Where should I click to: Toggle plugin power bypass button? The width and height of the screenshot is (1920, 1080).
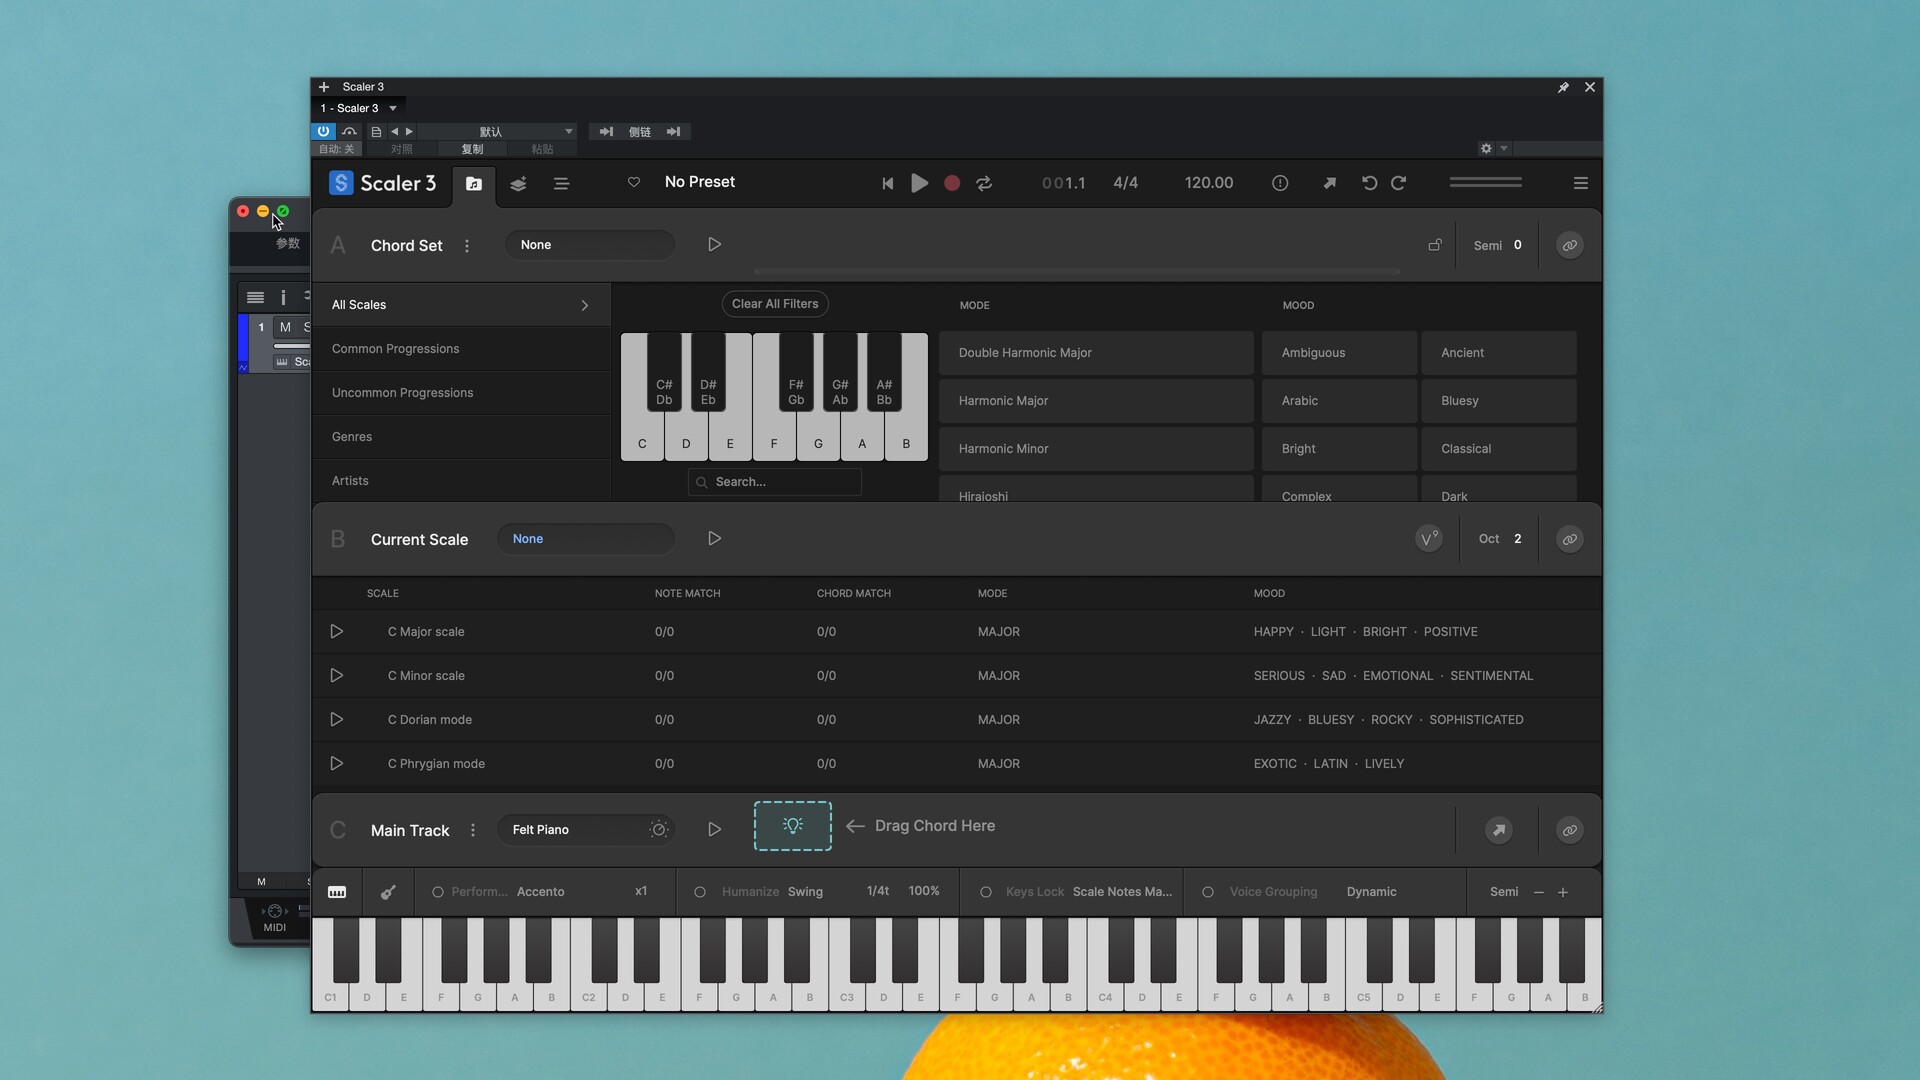click(323, 131)
